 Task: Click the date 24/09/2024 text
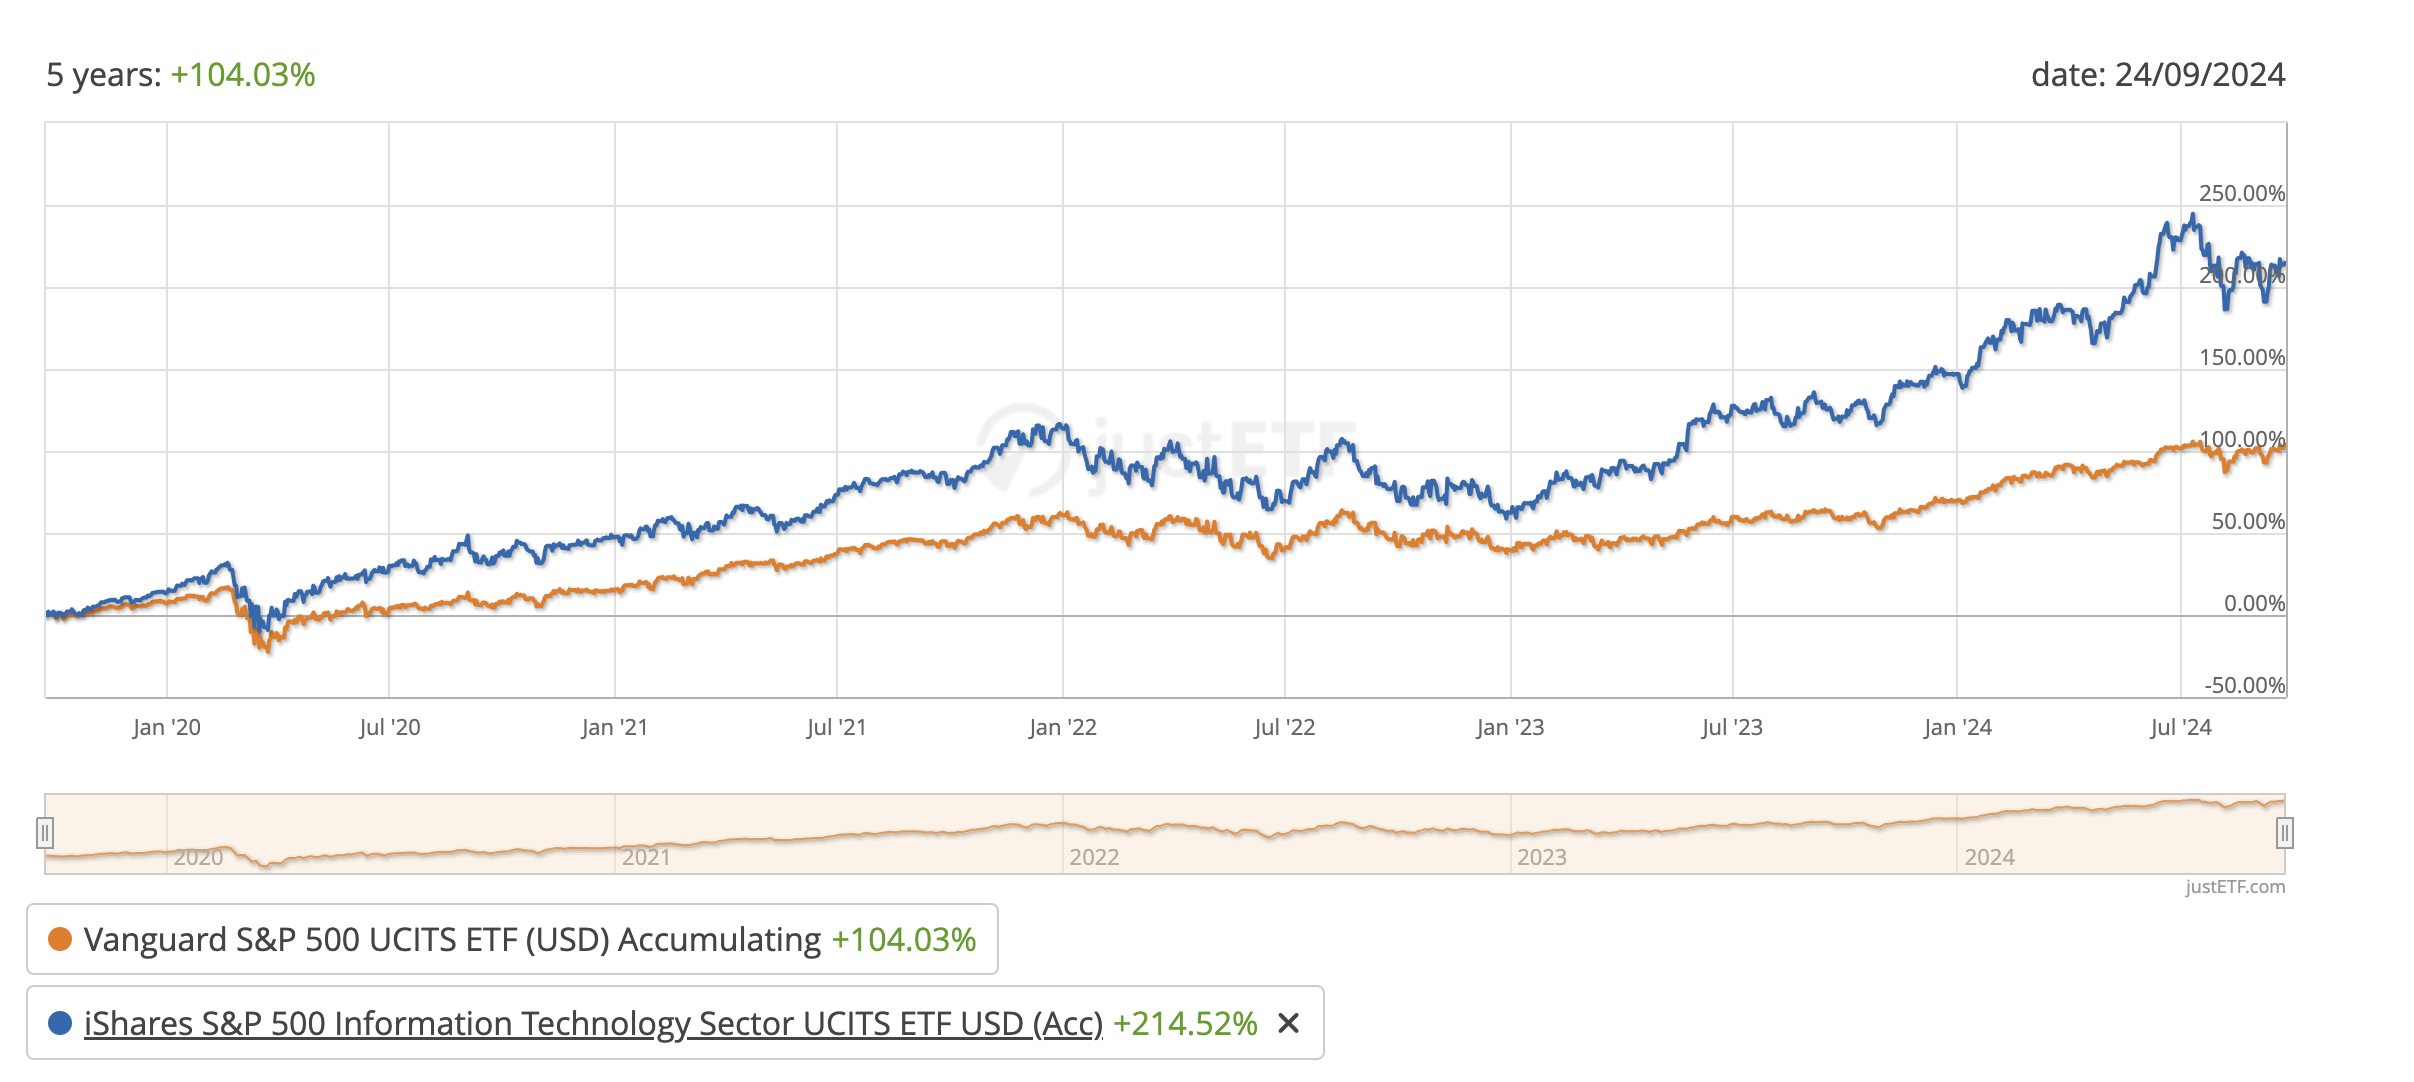[2157, 75]
